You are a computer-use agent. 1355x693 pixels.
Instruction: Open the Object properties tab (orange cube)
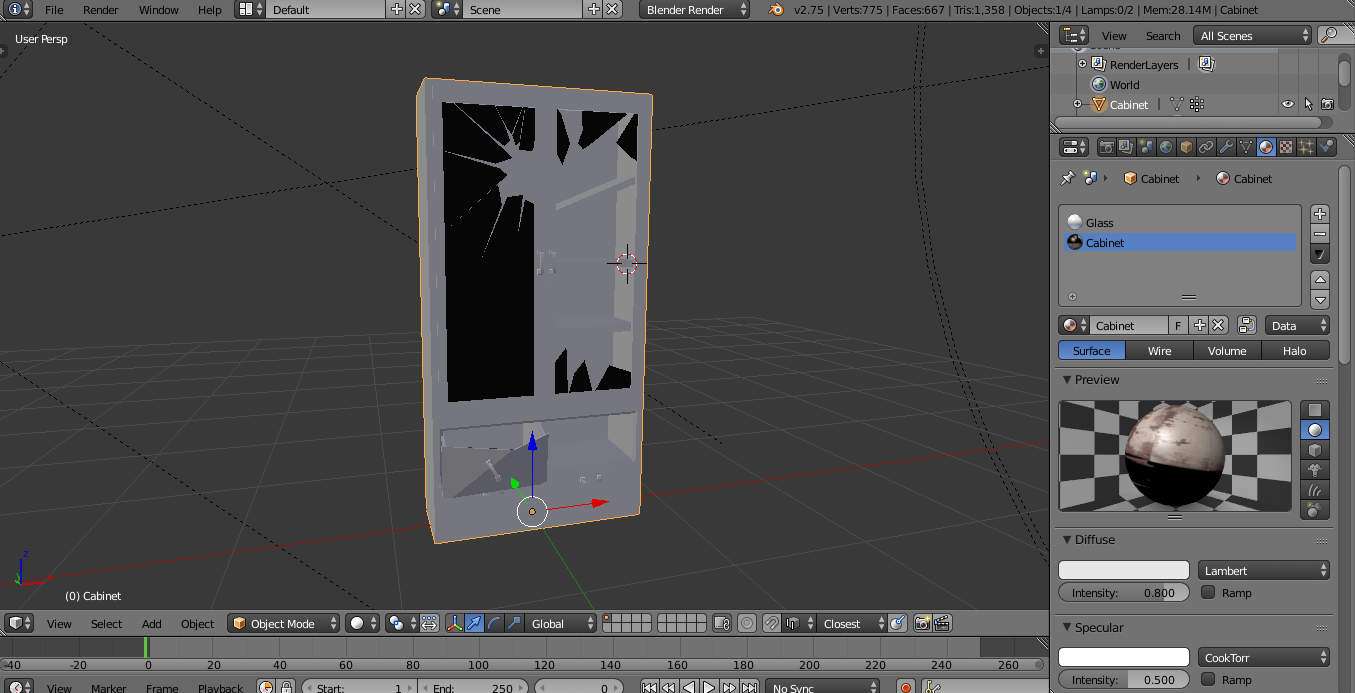point(1186,147)
